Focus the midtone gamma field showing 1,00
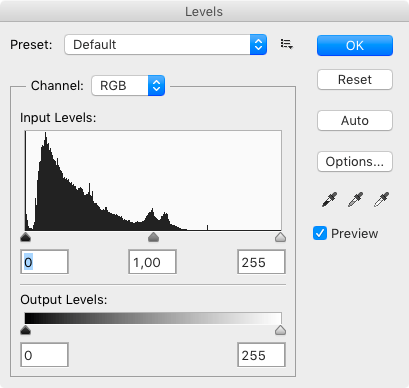 pos(152,262)
